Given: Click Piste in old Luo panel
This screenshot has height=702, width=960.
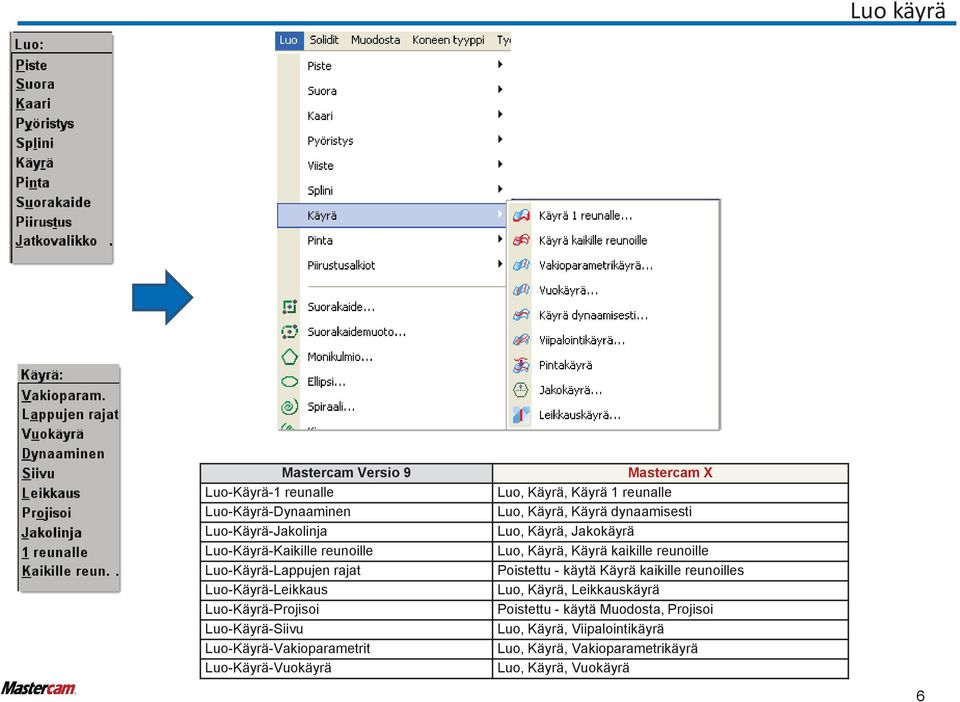Looking at the screenshot, I should point(31,65).
